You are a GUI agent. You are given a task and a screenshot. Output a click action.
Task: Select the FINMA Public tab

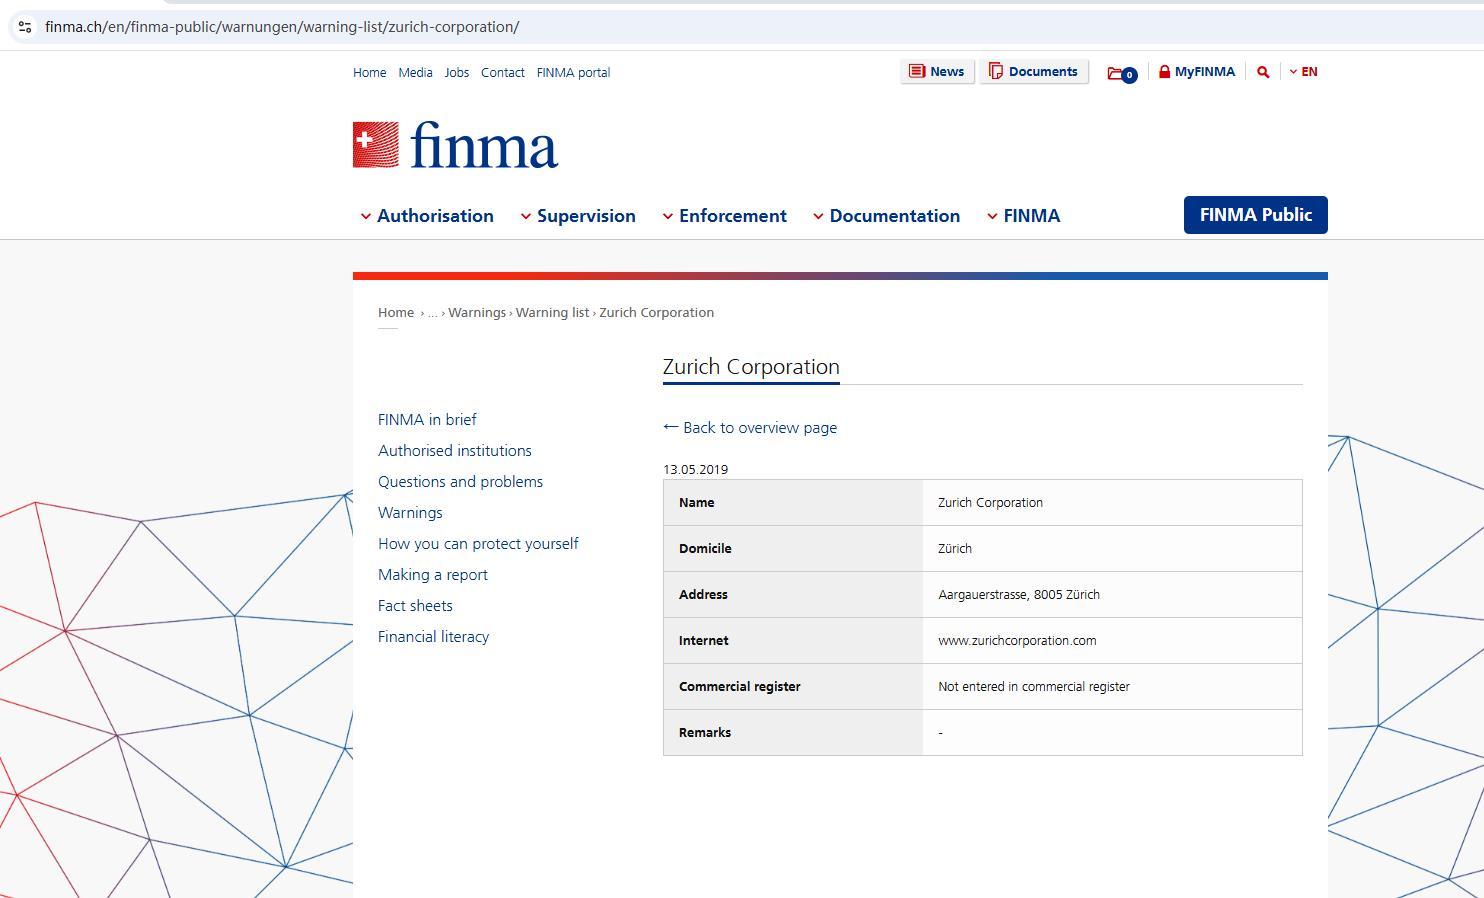pos(1255,215)
